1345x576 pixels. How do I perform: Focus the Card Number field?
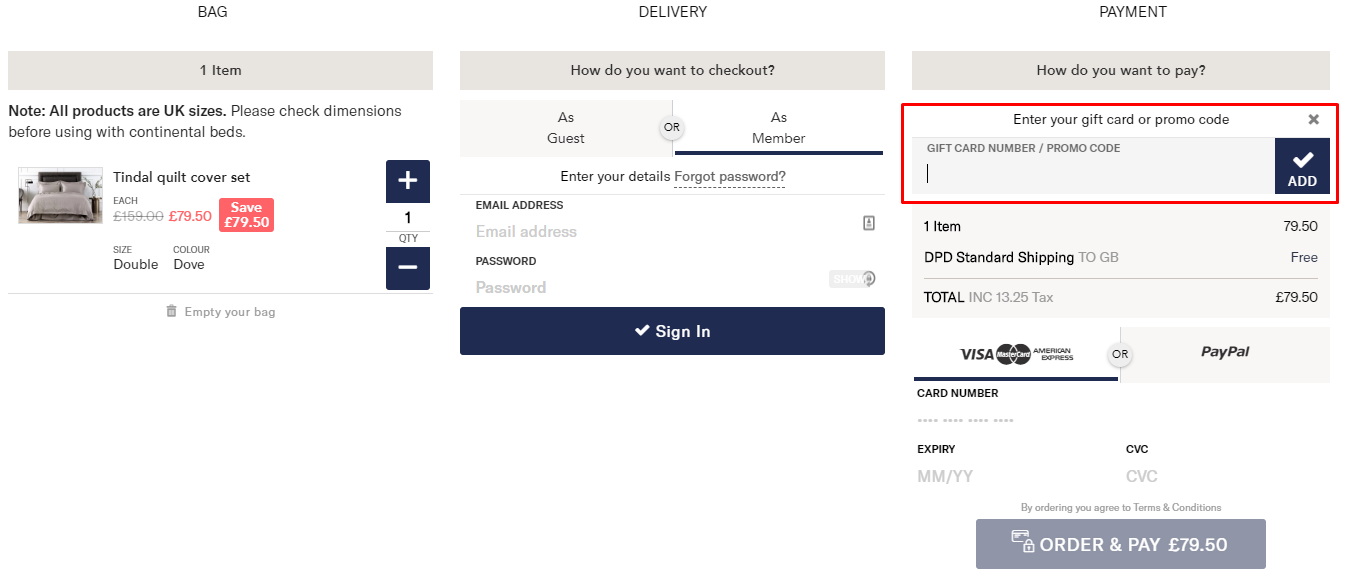[1015, 420]
